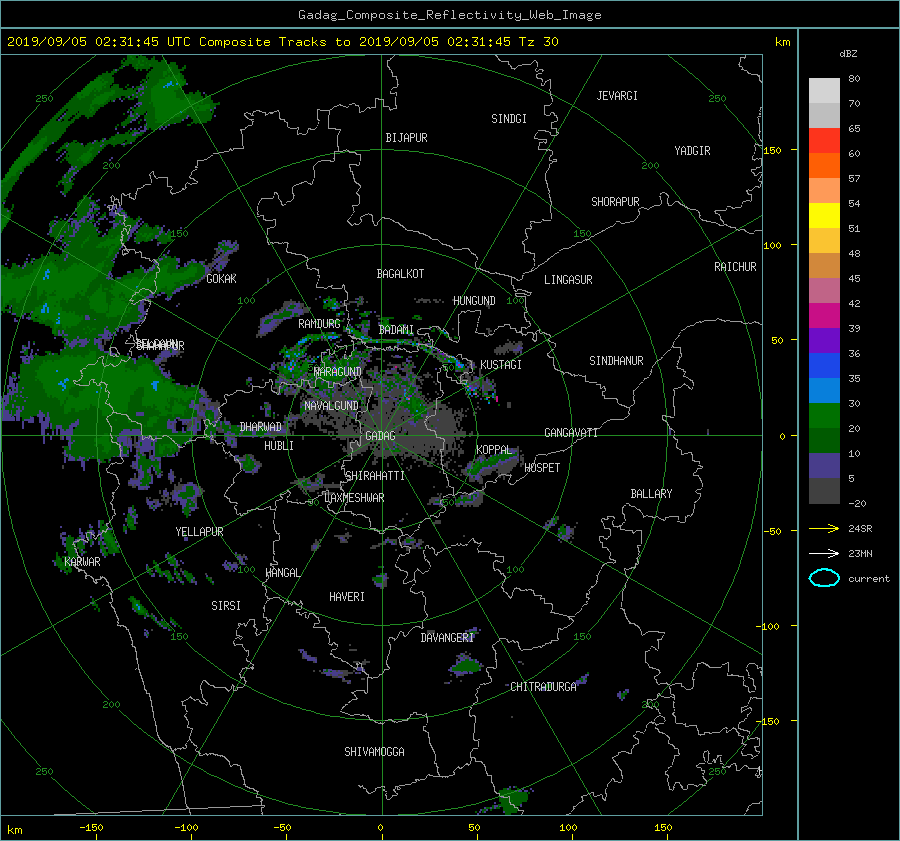This screenshot has height=841, width=900.
Task: Click the LAXMESHWAR label
Action: pyautogui.click(x=354, y=498)
